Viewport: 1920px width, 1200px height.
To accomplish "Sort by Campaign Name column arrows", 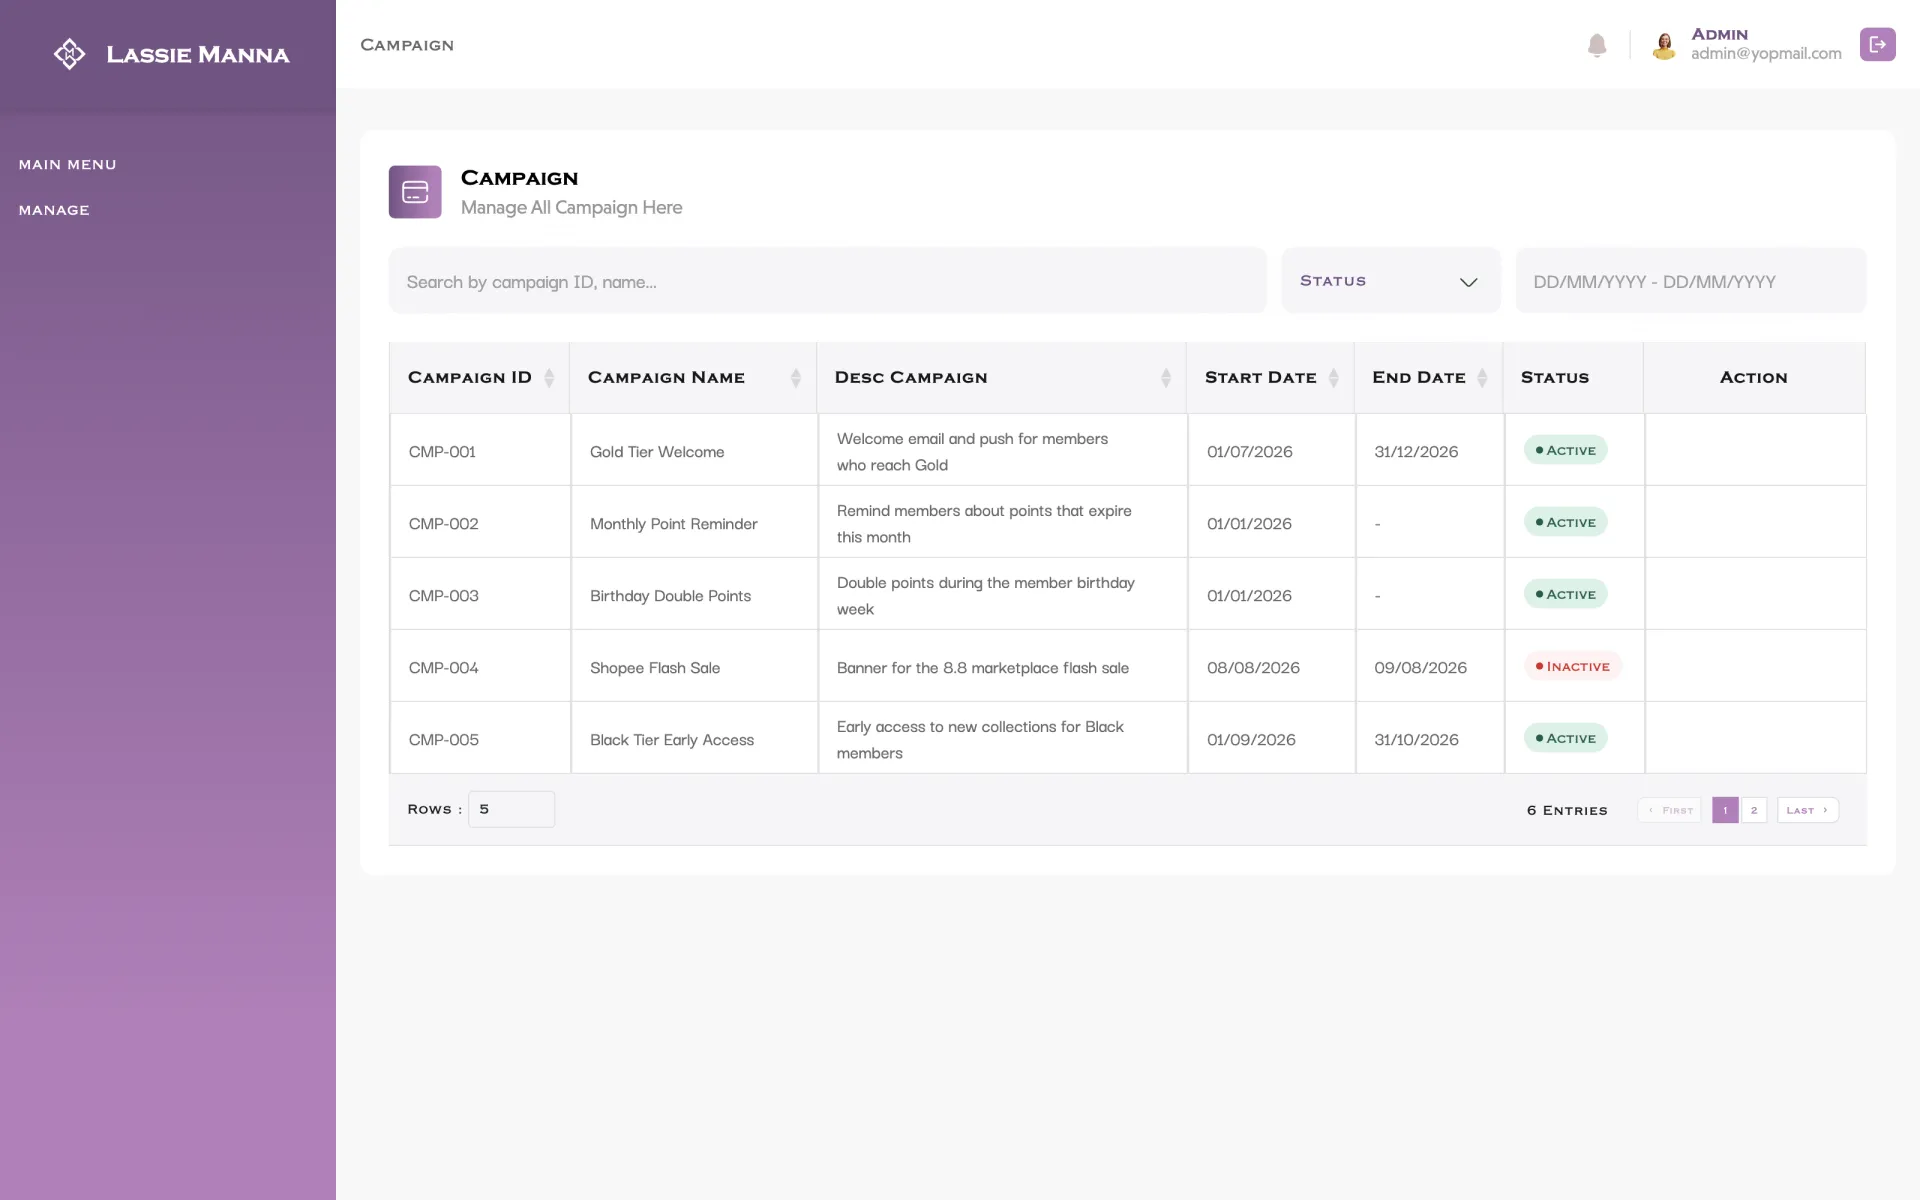I will click(796, 378).
